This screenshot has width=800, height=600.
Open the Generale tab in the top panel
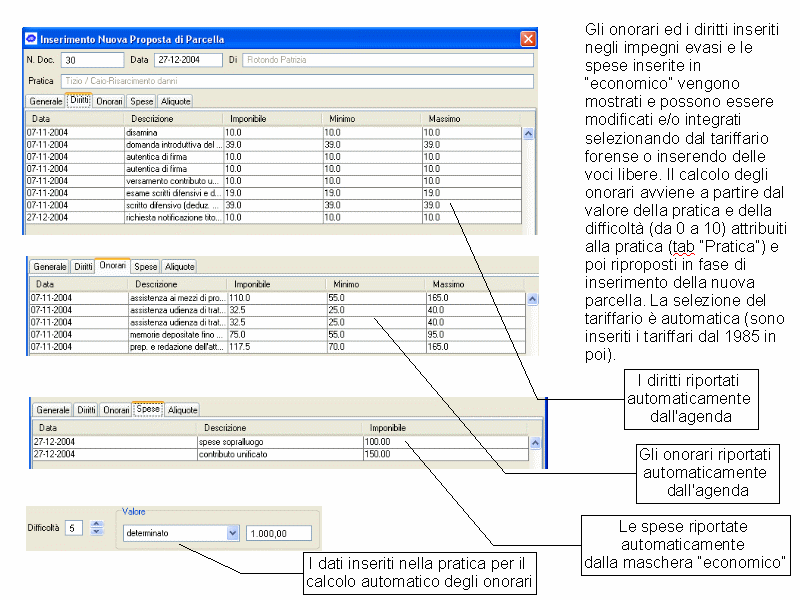pyautogui.click(x=45, y=102)
